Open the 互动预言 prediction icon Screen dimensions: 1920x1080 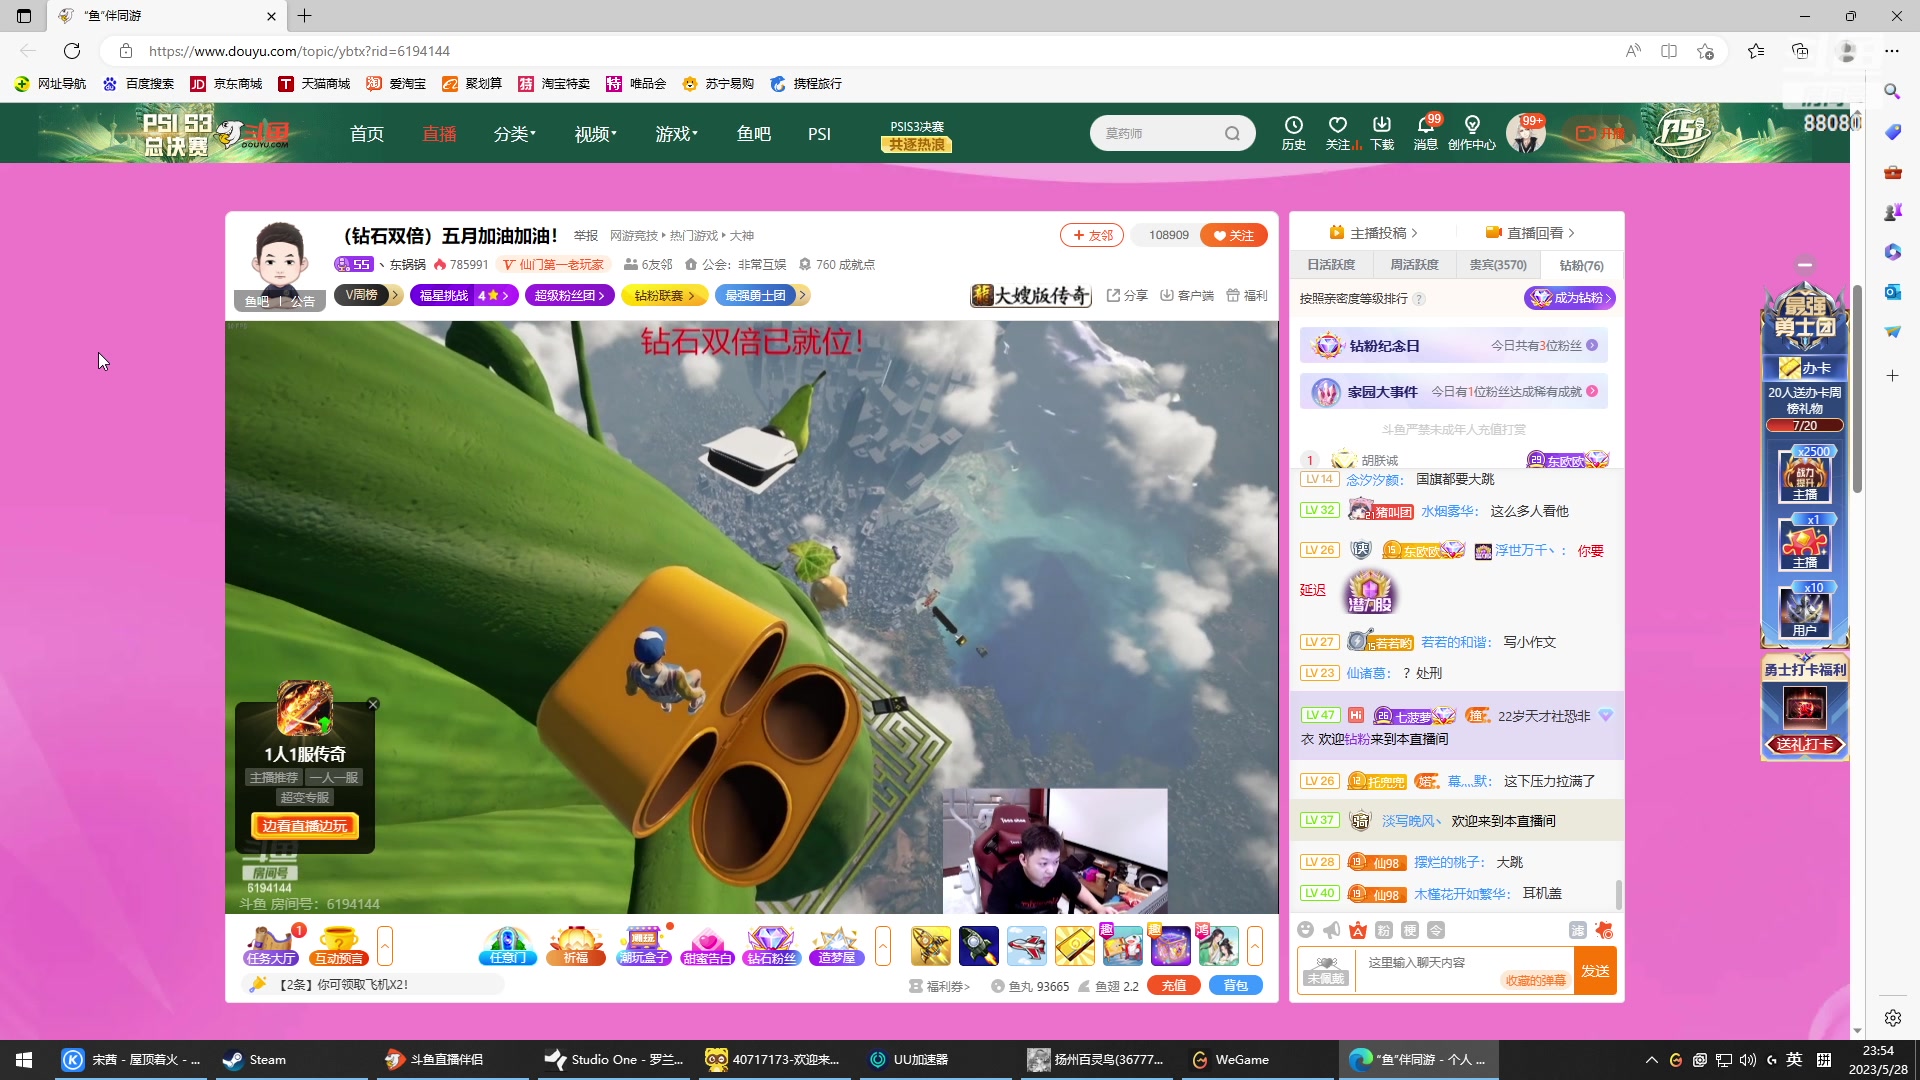[x=340, y=945]
